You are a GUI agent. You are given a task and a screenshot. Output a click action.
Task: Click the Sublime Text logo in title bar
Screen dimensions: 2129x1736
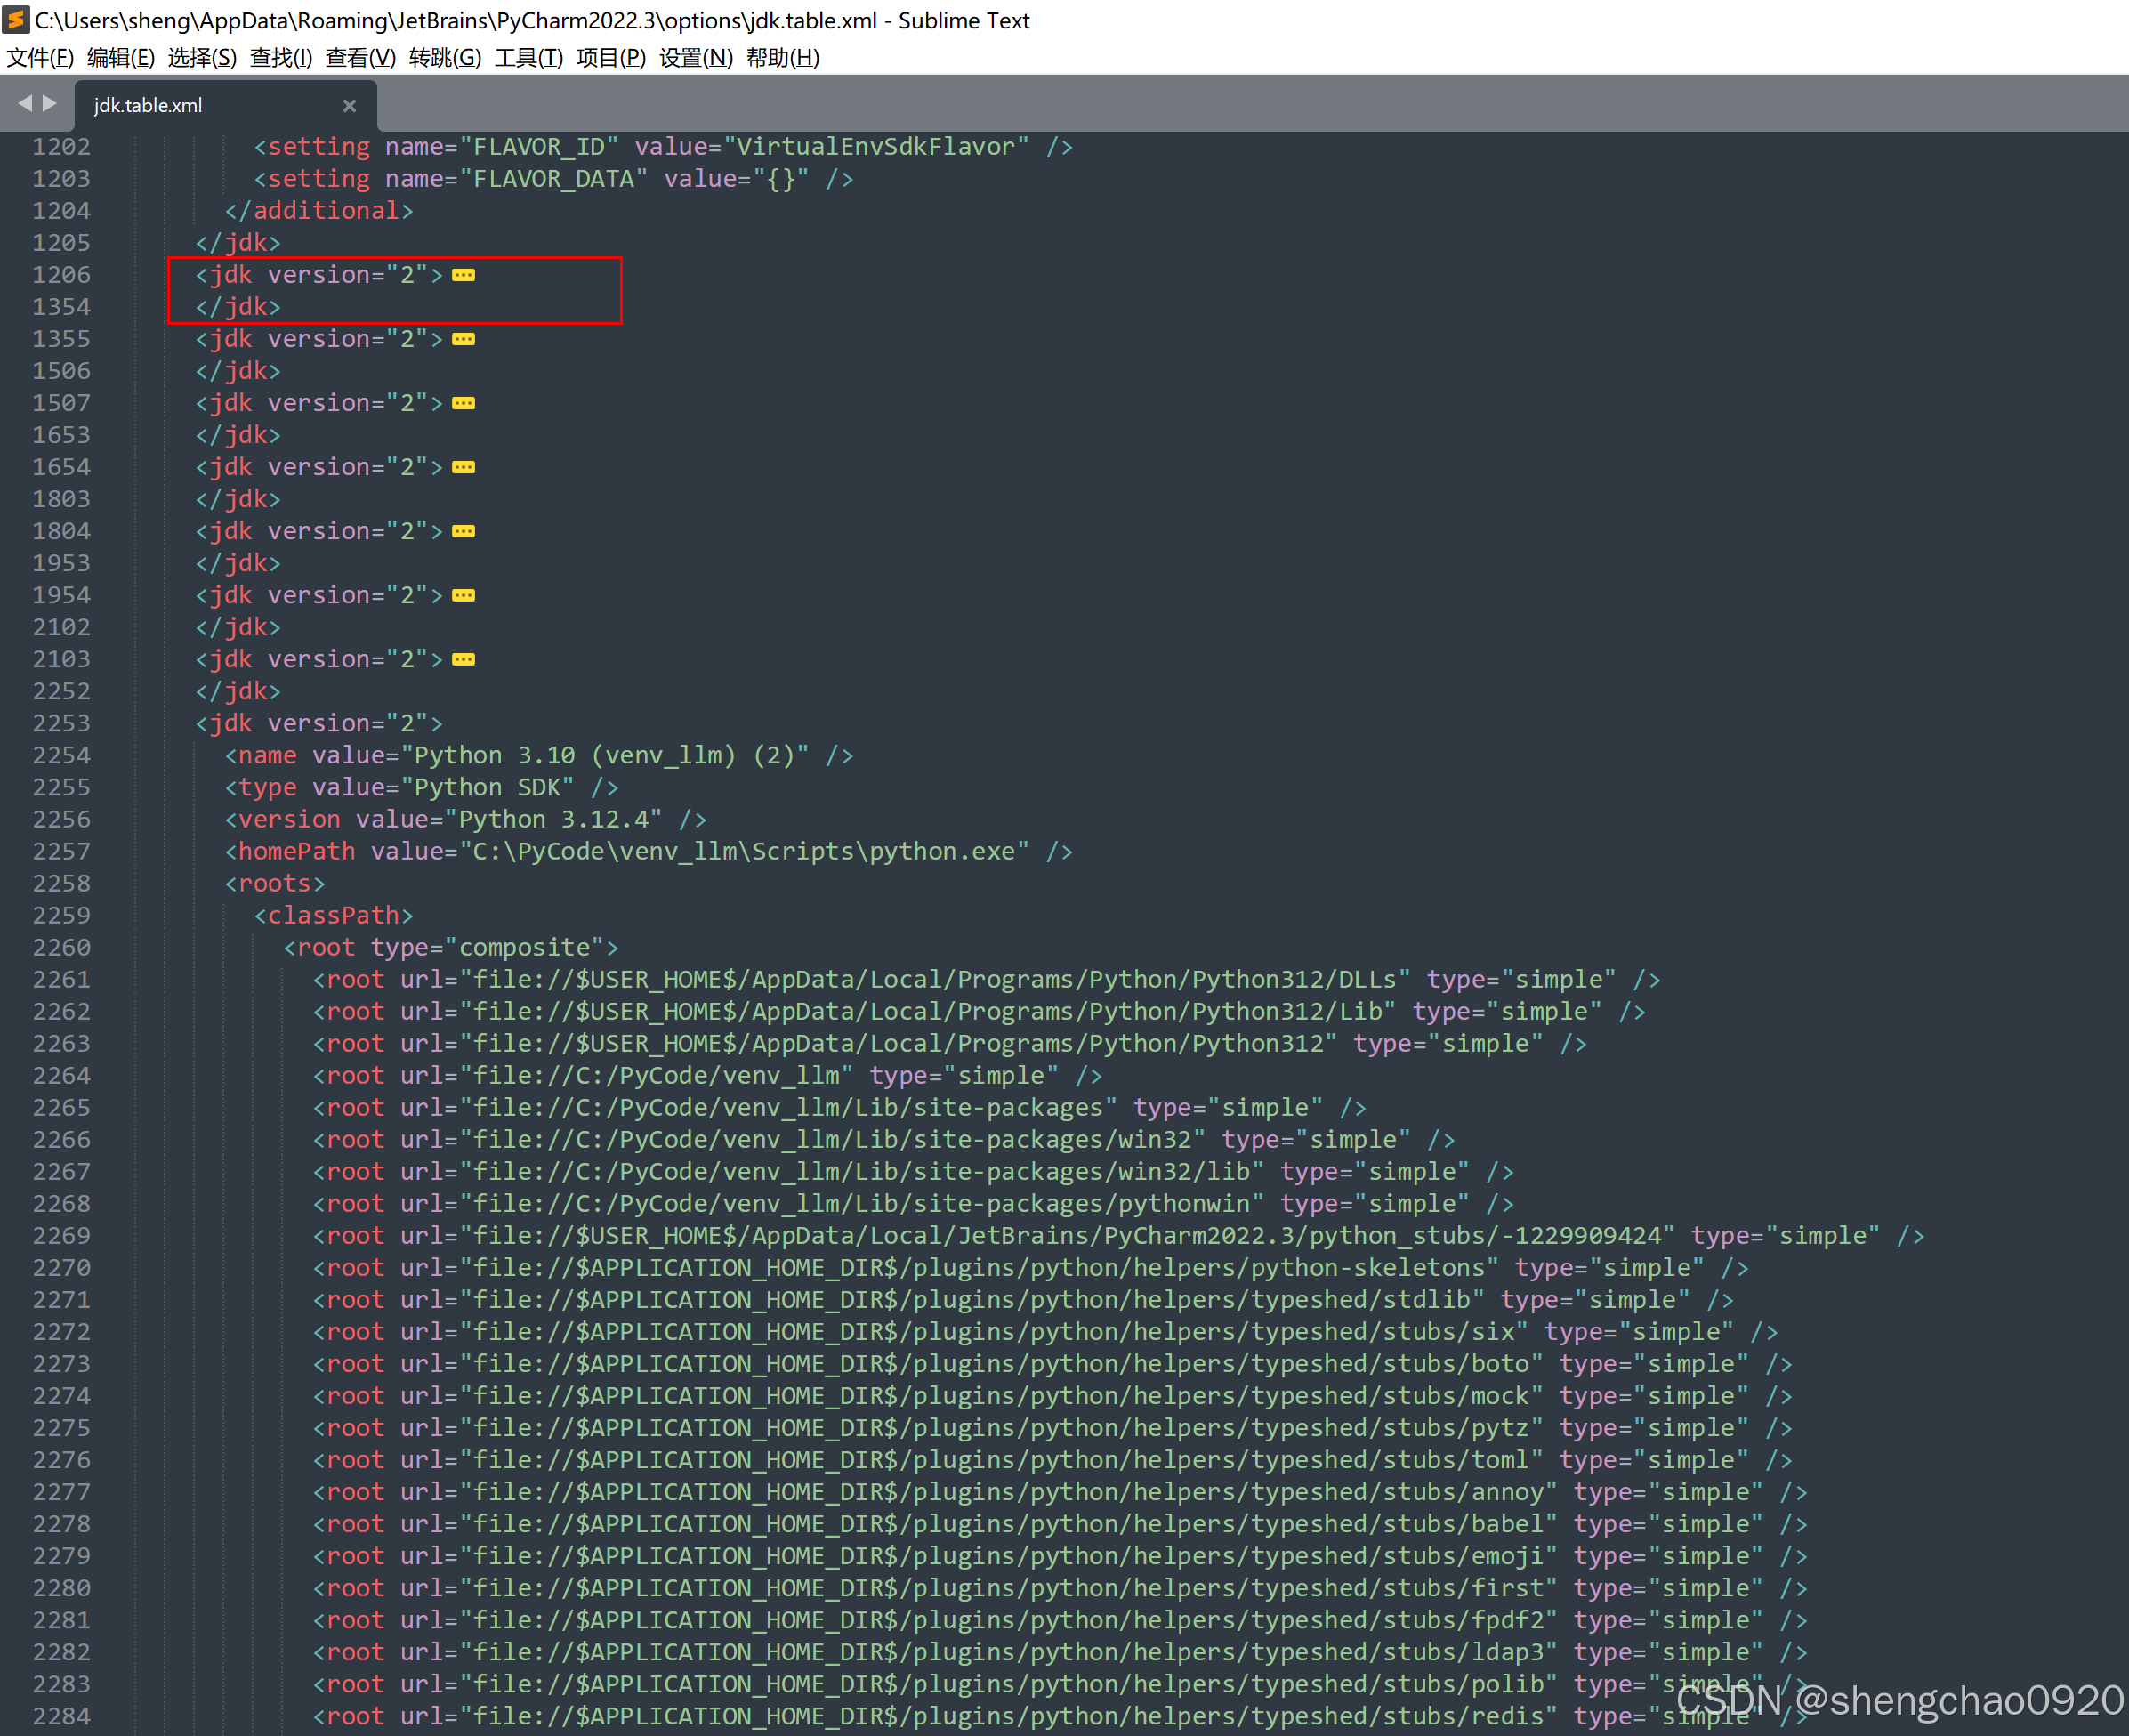(x=16, y=20)
